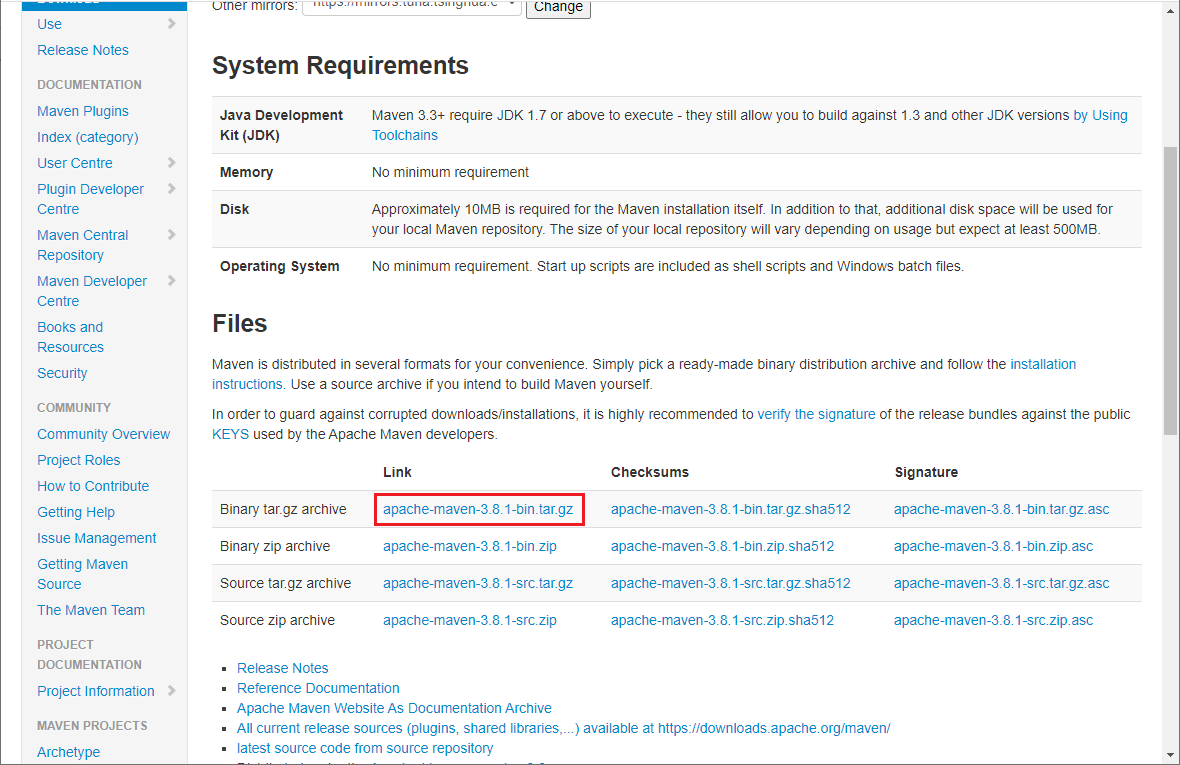Click the 'Source tar.gz archive' row label
The width and height of the screenshot is (1180, 765).
coord(285,583)
